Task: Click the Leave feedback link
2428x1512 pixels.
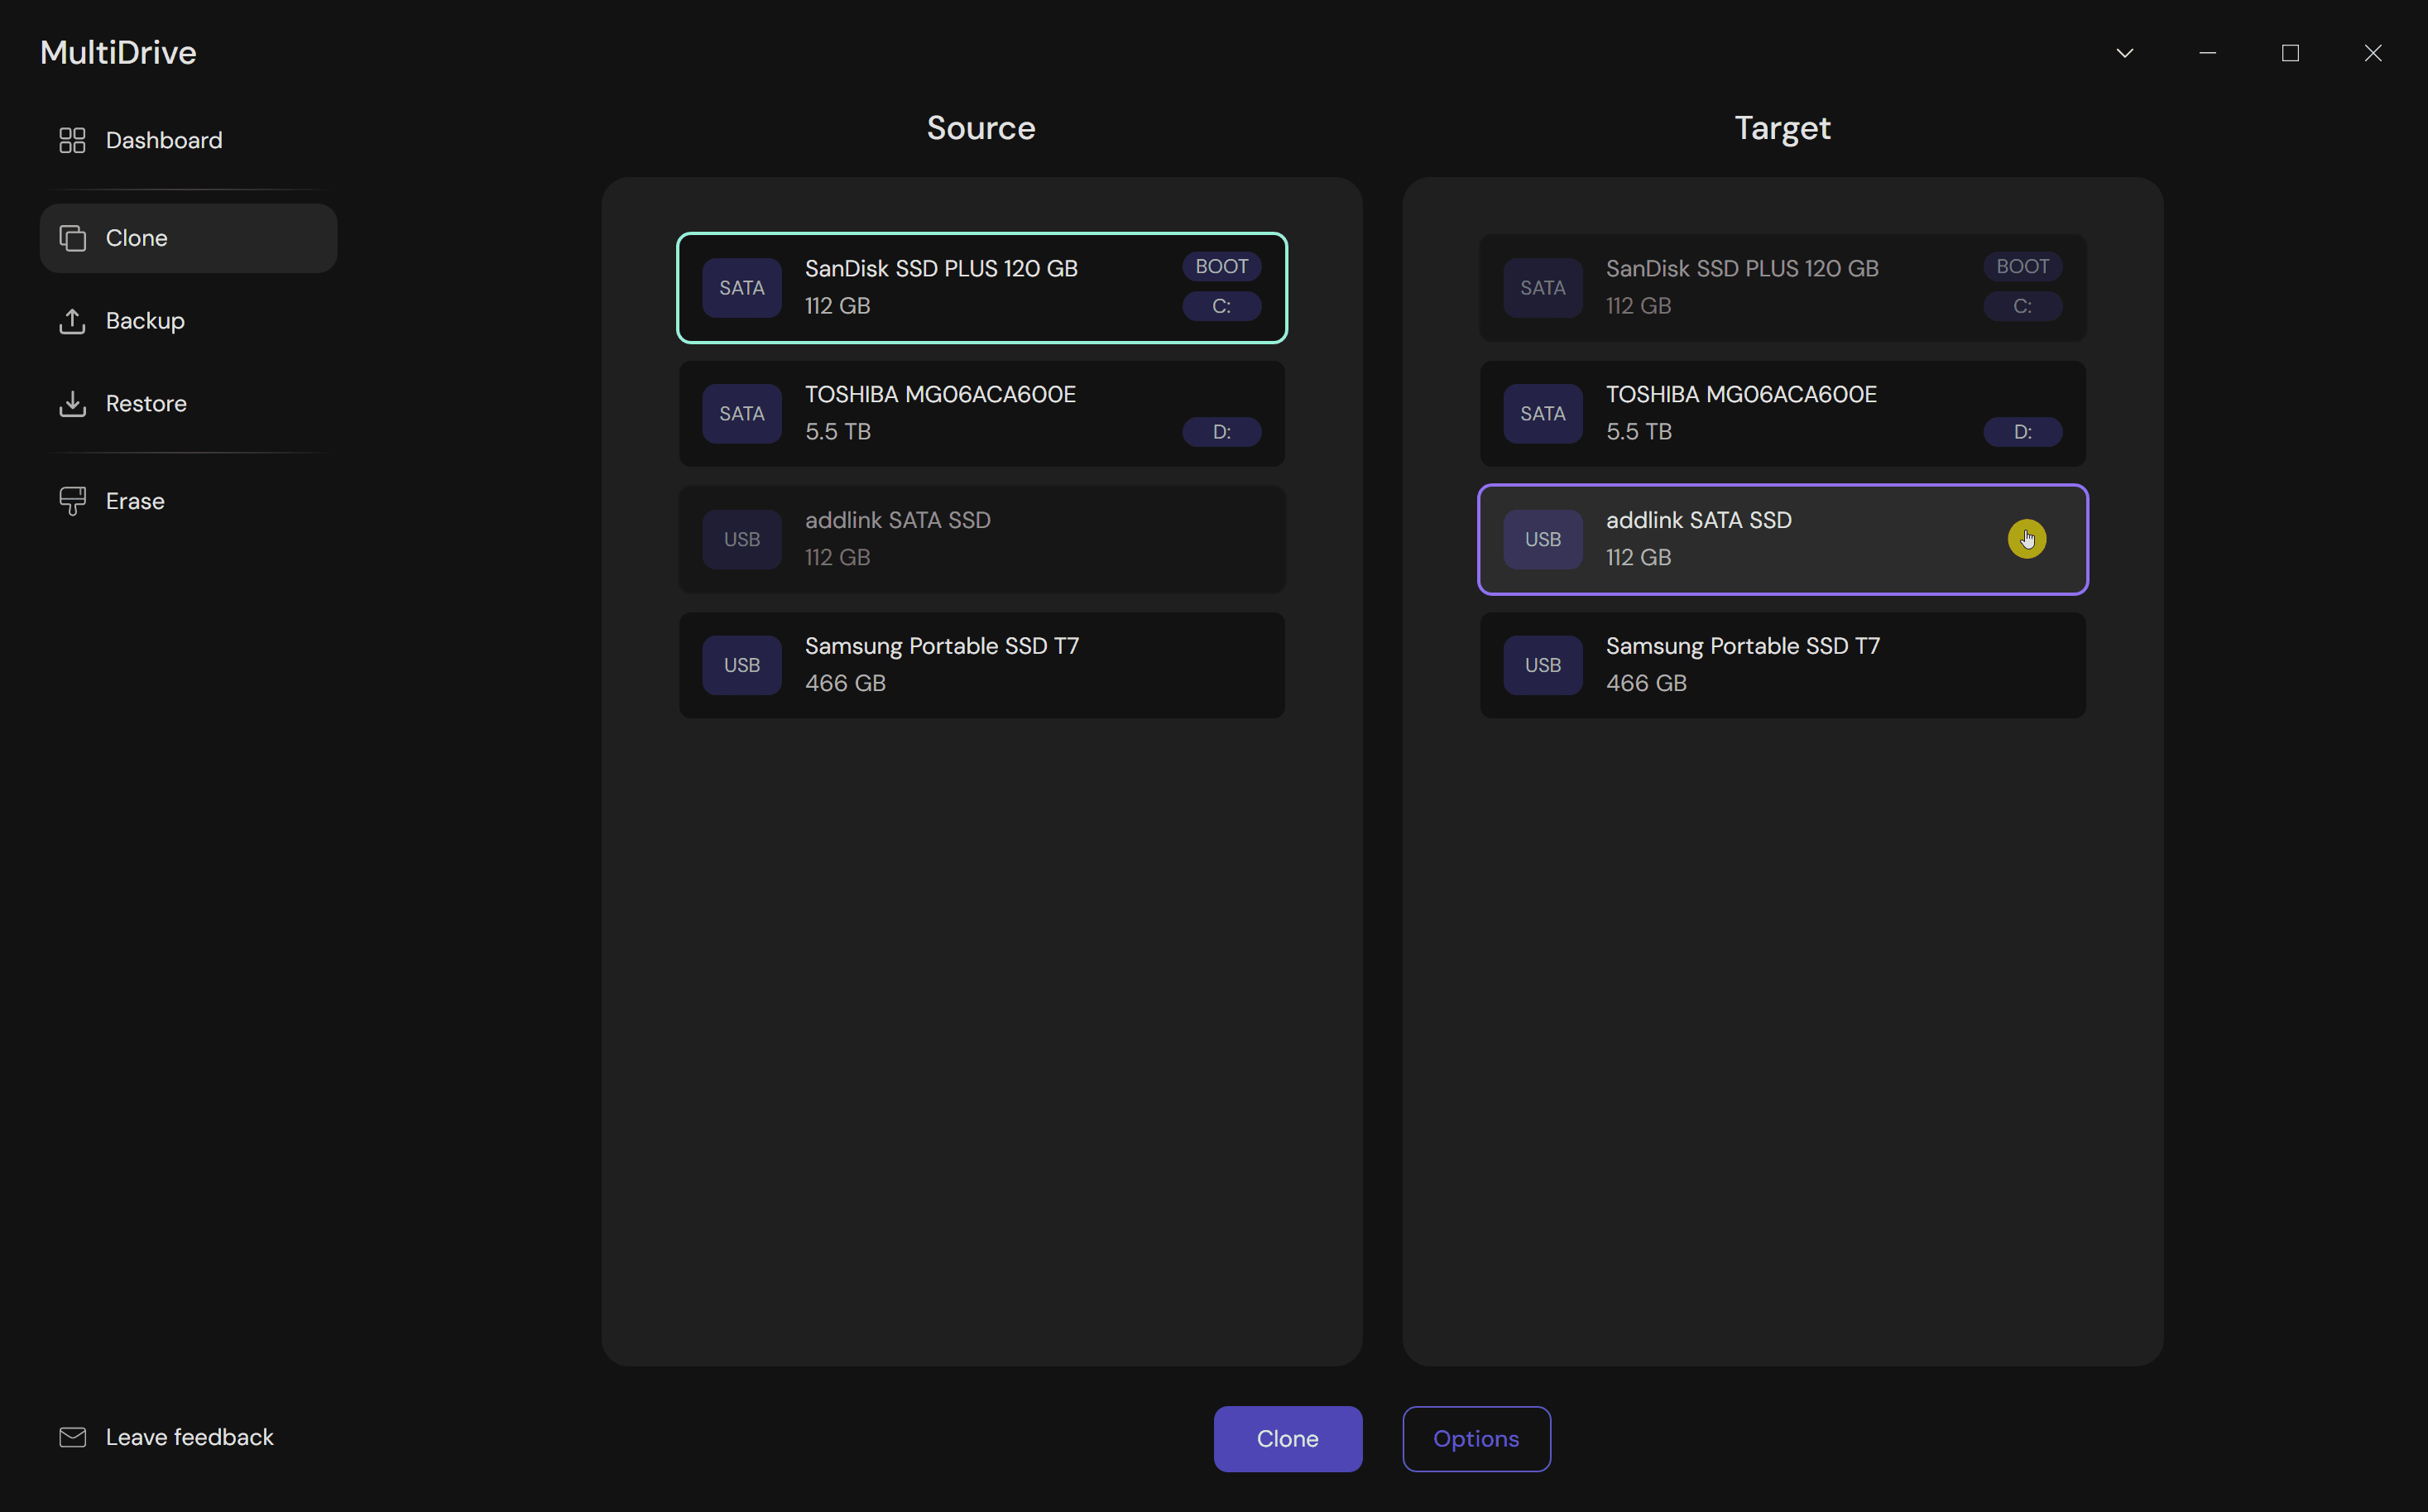Action: point(189,1437)
